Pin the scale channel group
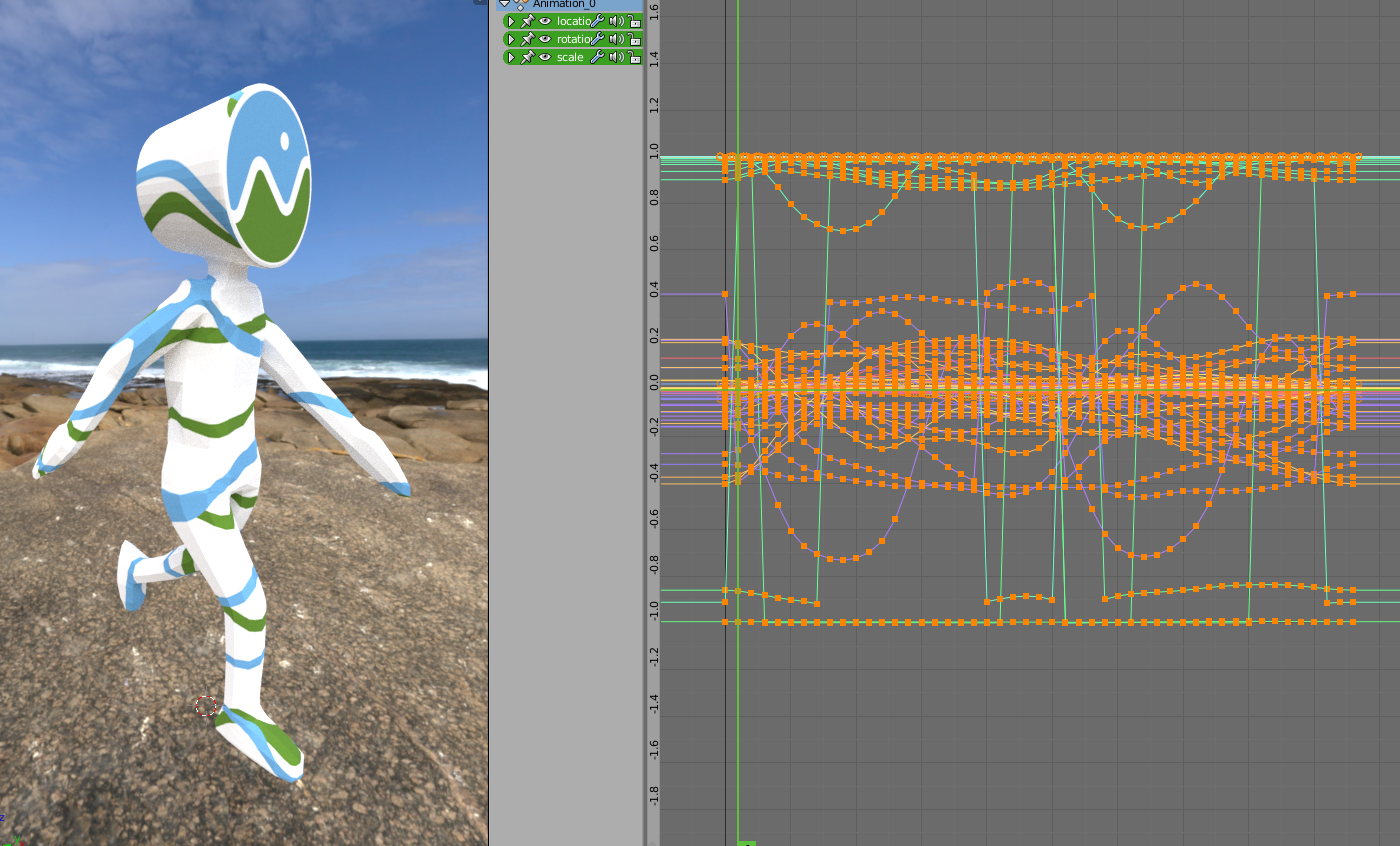The height and width of the screenshot is (846, 1400). tap(527, 57)
